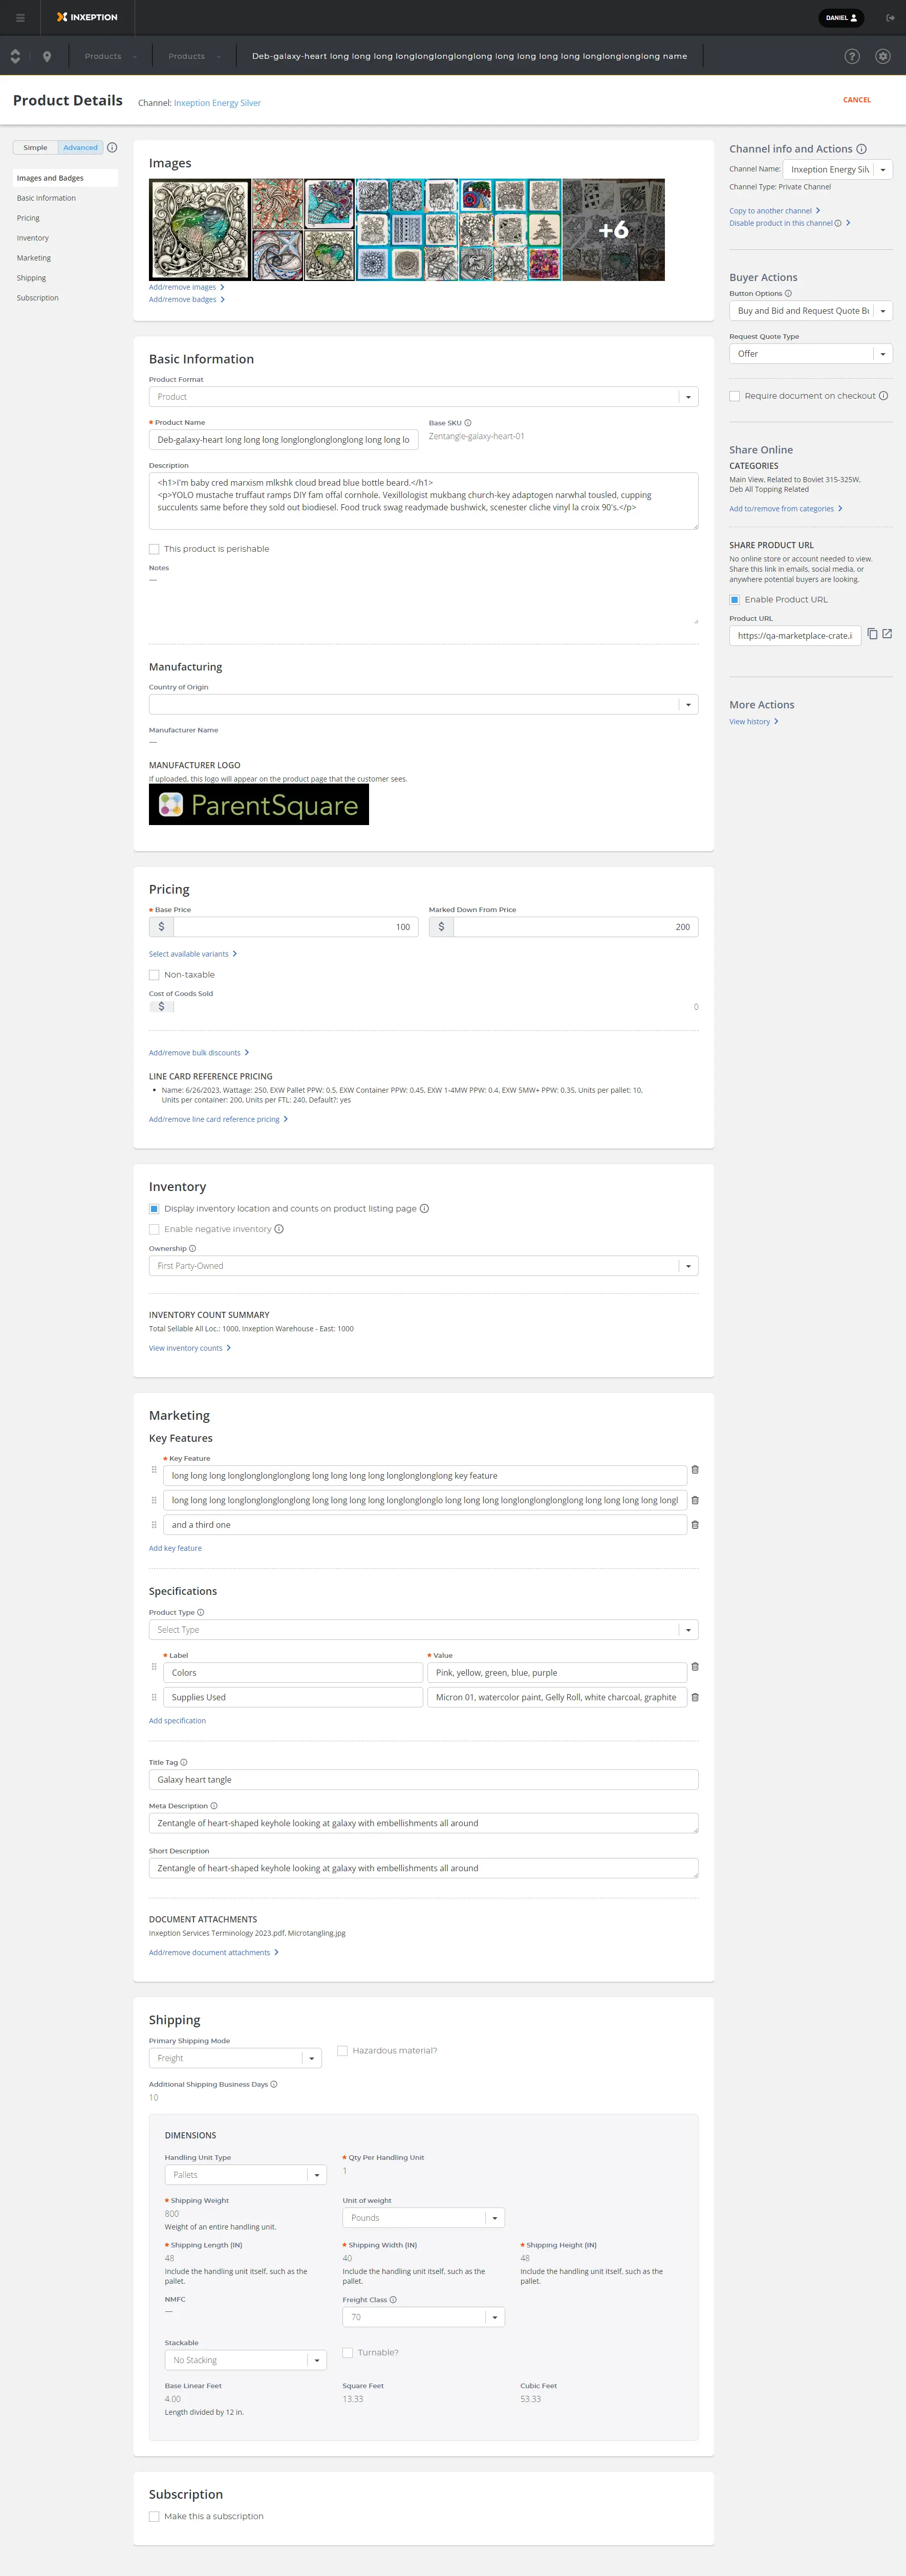The width and height of the screenshot is (906, 2576).
Task: Click info icon beside Channel info and Actions
Action: click(x=861, y=149)
